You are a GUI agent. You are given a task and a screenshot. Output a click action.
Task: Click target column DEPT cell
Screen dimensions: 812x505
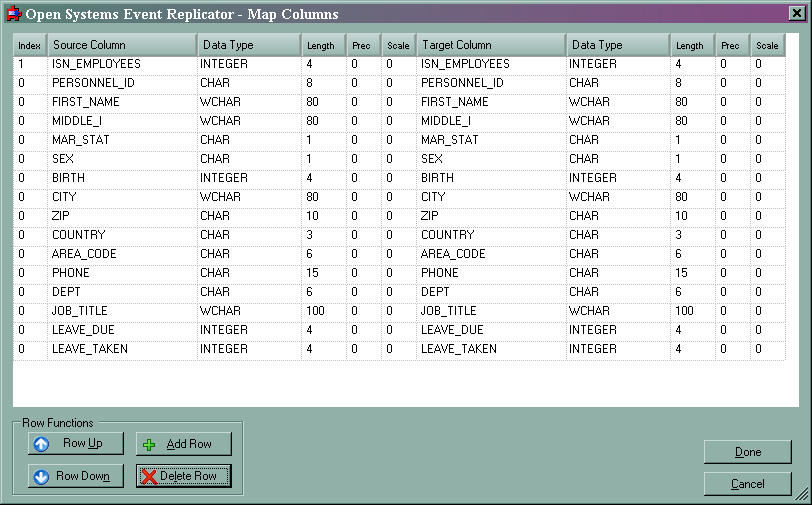coord(491,292)
